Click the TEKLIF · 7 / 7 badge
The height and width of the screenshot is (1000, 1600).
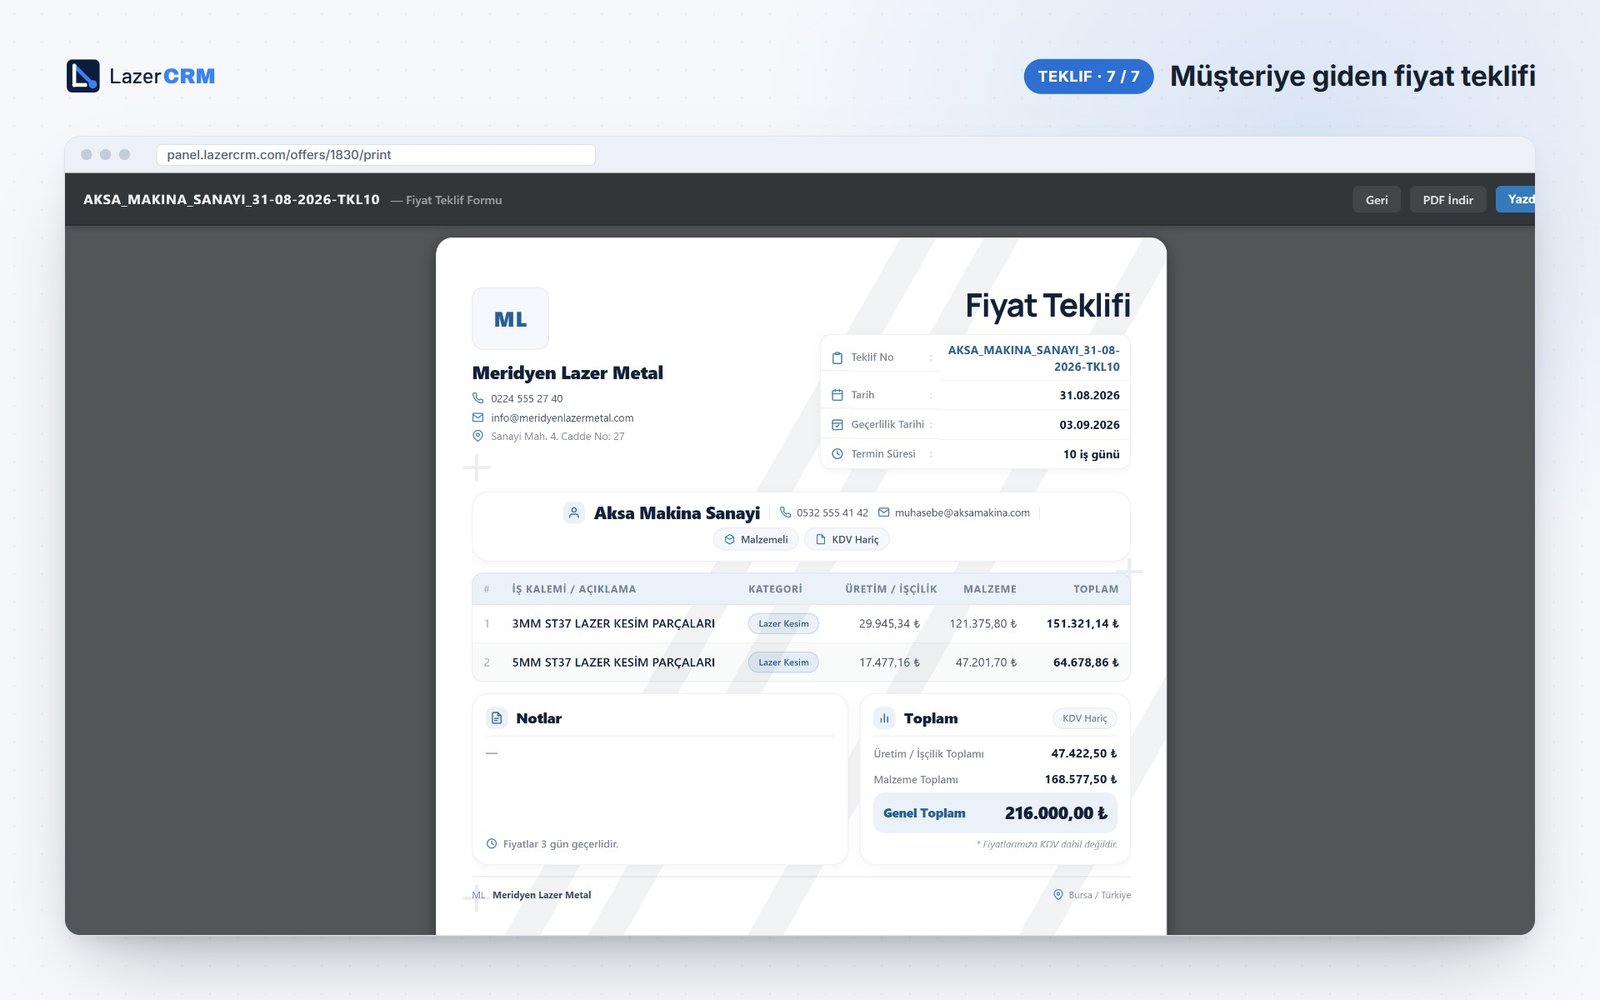1088,76
